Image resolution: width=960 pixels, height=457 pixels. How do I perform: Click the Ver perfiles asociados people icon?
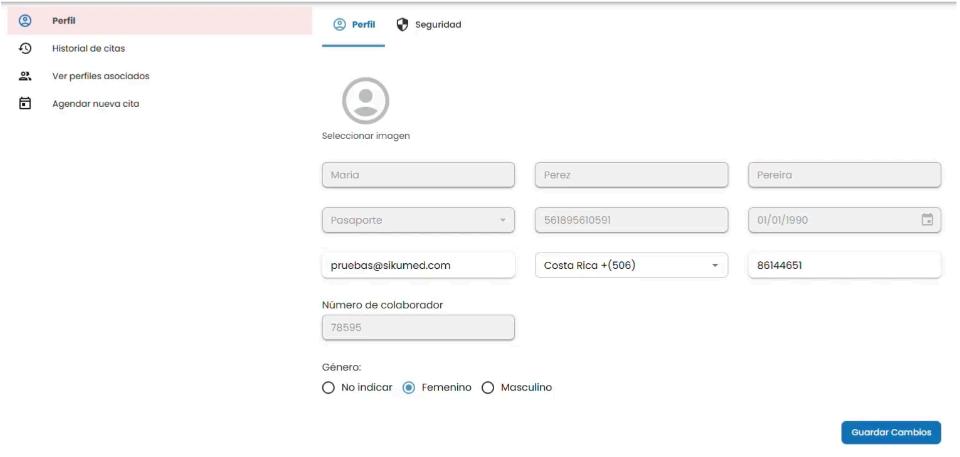pos(24,76)
